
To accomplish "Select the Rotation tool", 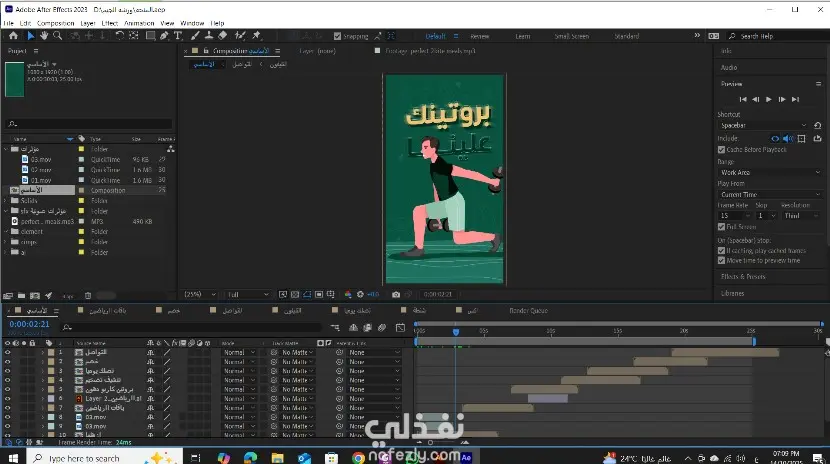I will coord(120,35).
